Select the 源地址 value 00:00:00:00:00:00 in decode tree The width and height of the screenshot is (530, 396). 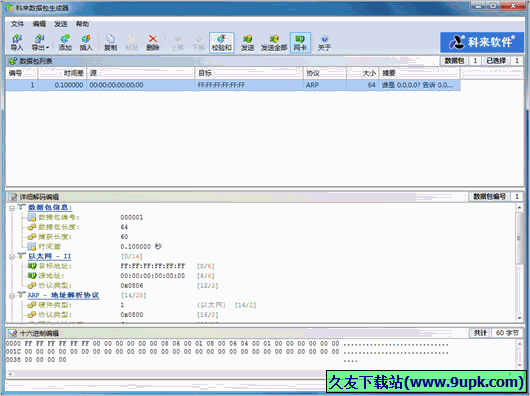(153, 276)
